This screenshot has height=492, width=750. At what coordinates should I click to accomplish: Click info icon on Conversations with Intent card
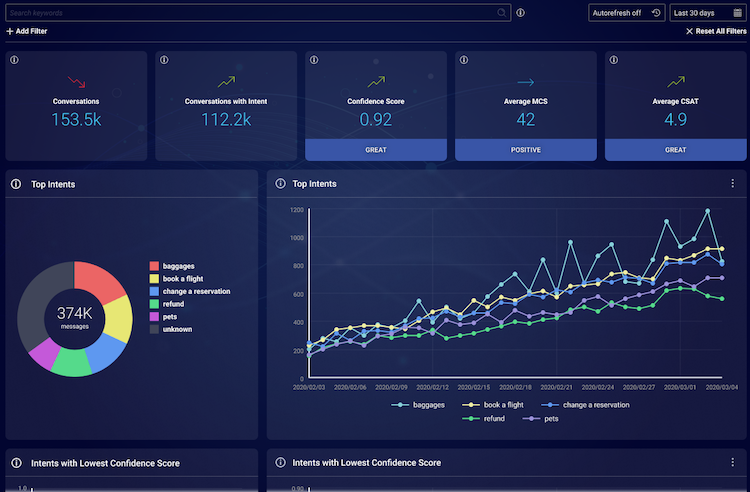164,60
